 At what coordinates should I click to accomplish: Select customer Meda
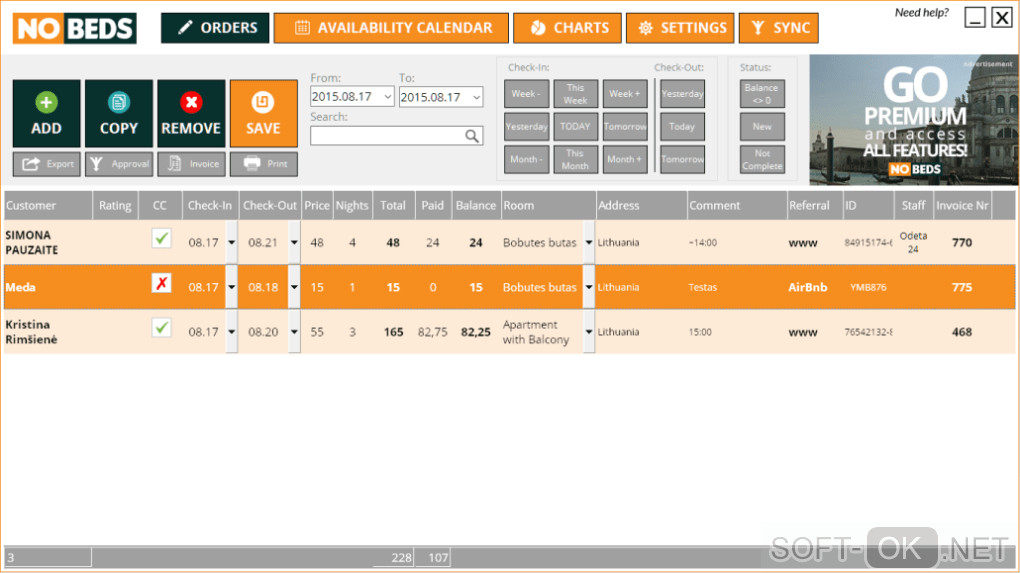pyautogui.click(x=20, y=287)
